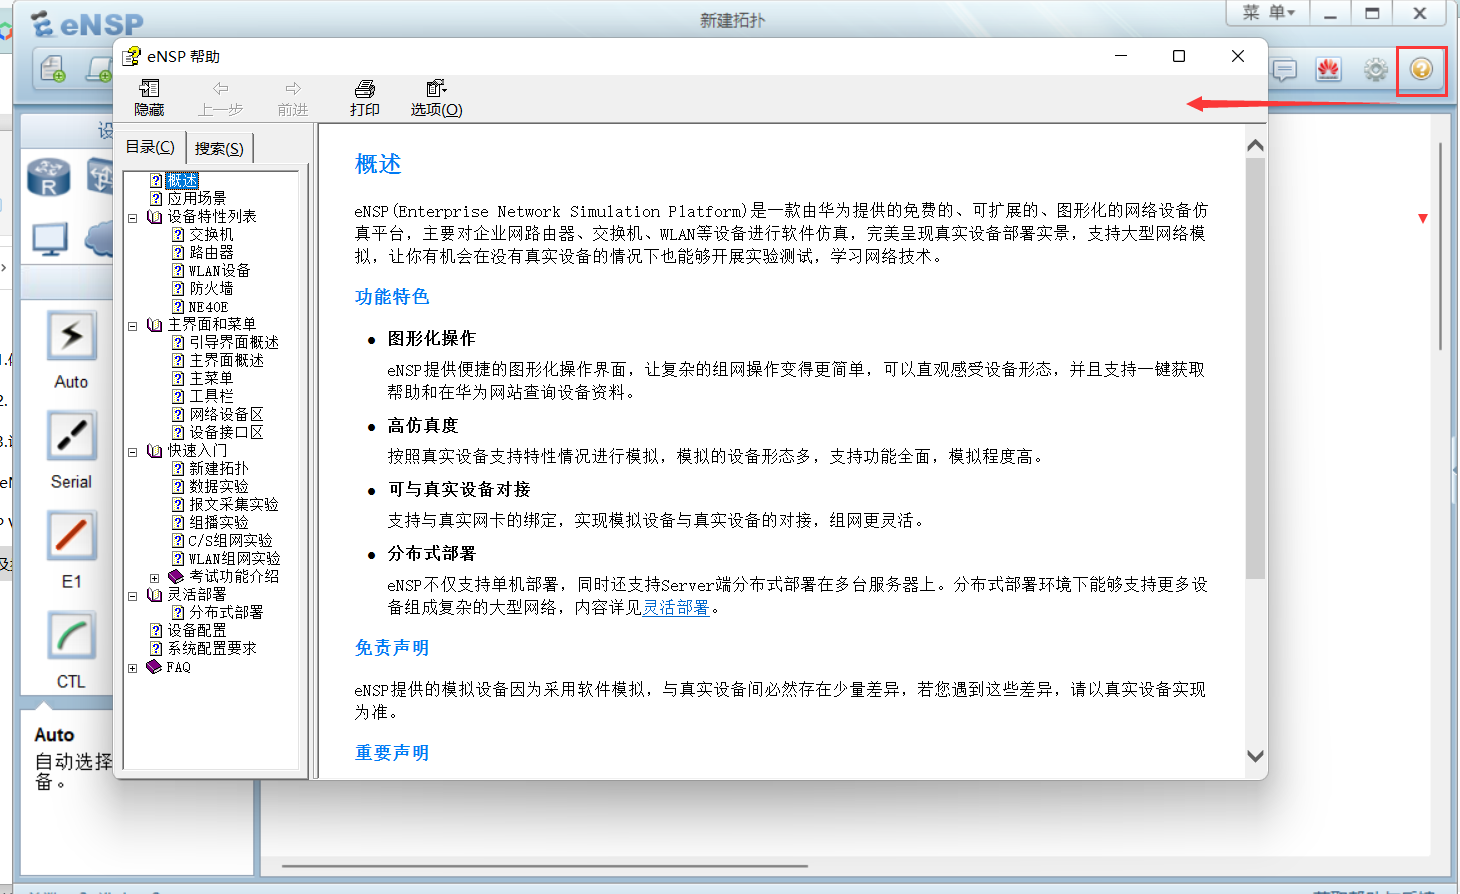Click the 重要声明 heading in the article
The width and height of the screenshot is (1460, 894).
coord(392,753)
